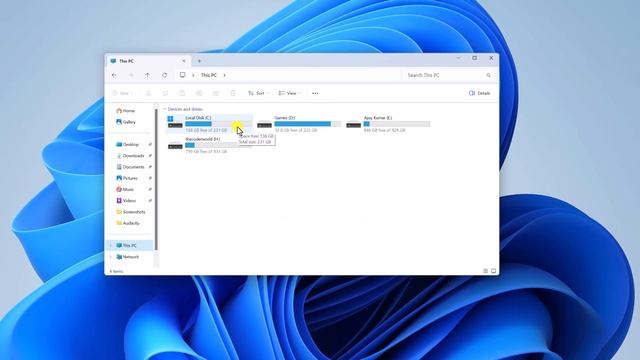Maximize the File Explorer window
Viewport: 640px width, 360px height.
point(474,58)
